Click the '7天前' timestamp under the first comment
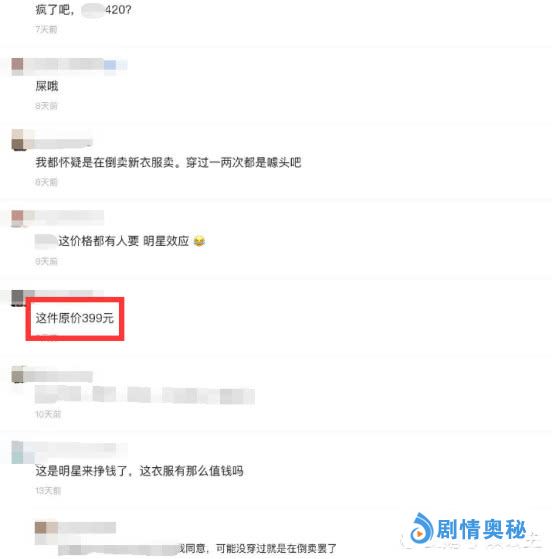554x559 pixels. click(46, 29)
